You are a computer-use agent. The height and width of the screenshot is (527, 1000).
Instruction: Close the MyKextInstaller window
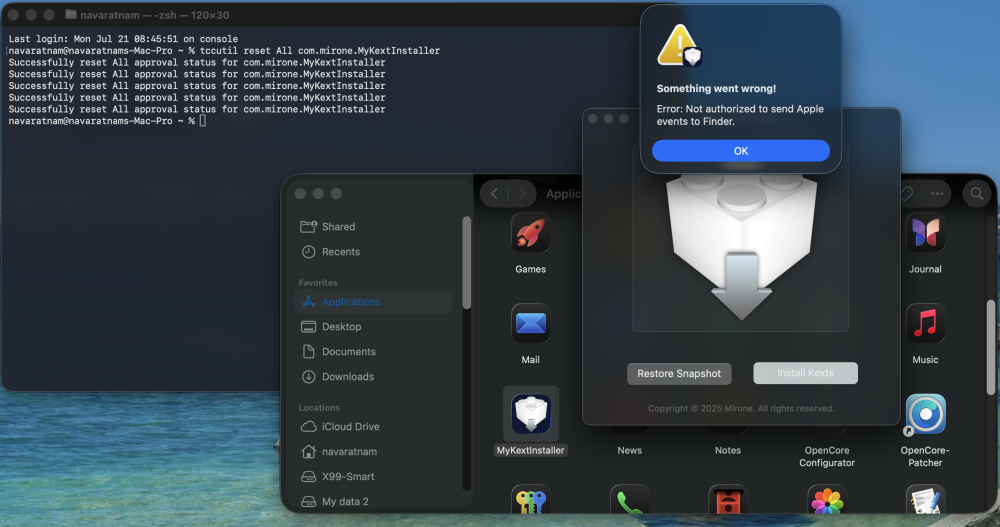pyautogui.click(x=593, y=119)
